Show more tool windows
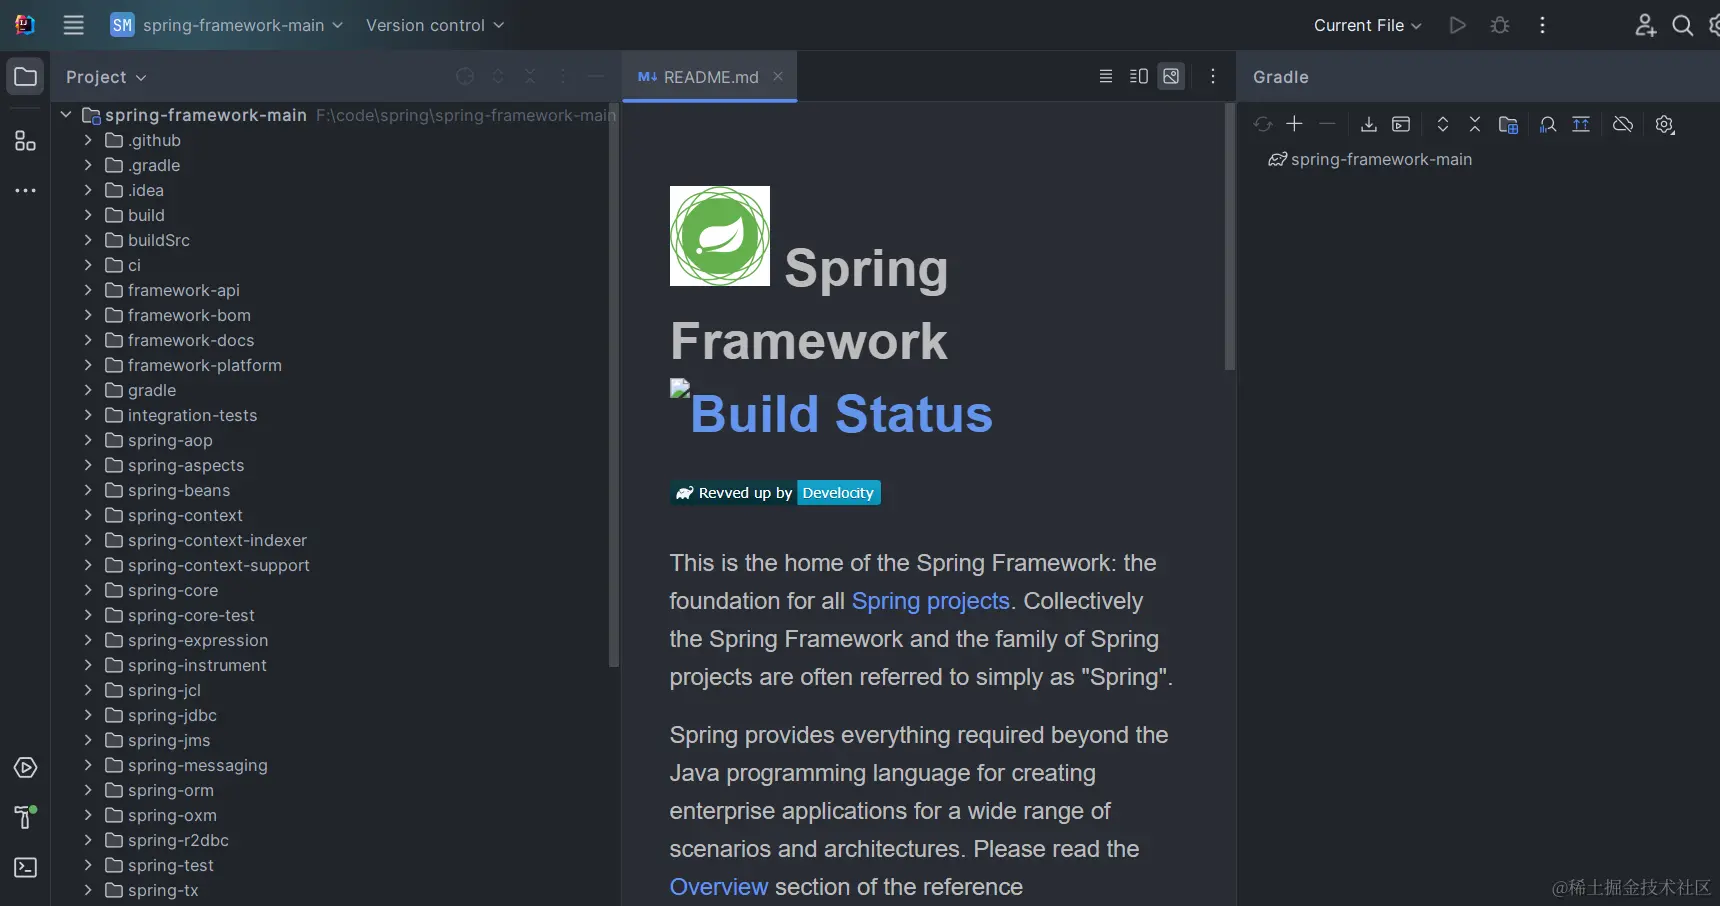1720x906 pixels. pos(25,190)
